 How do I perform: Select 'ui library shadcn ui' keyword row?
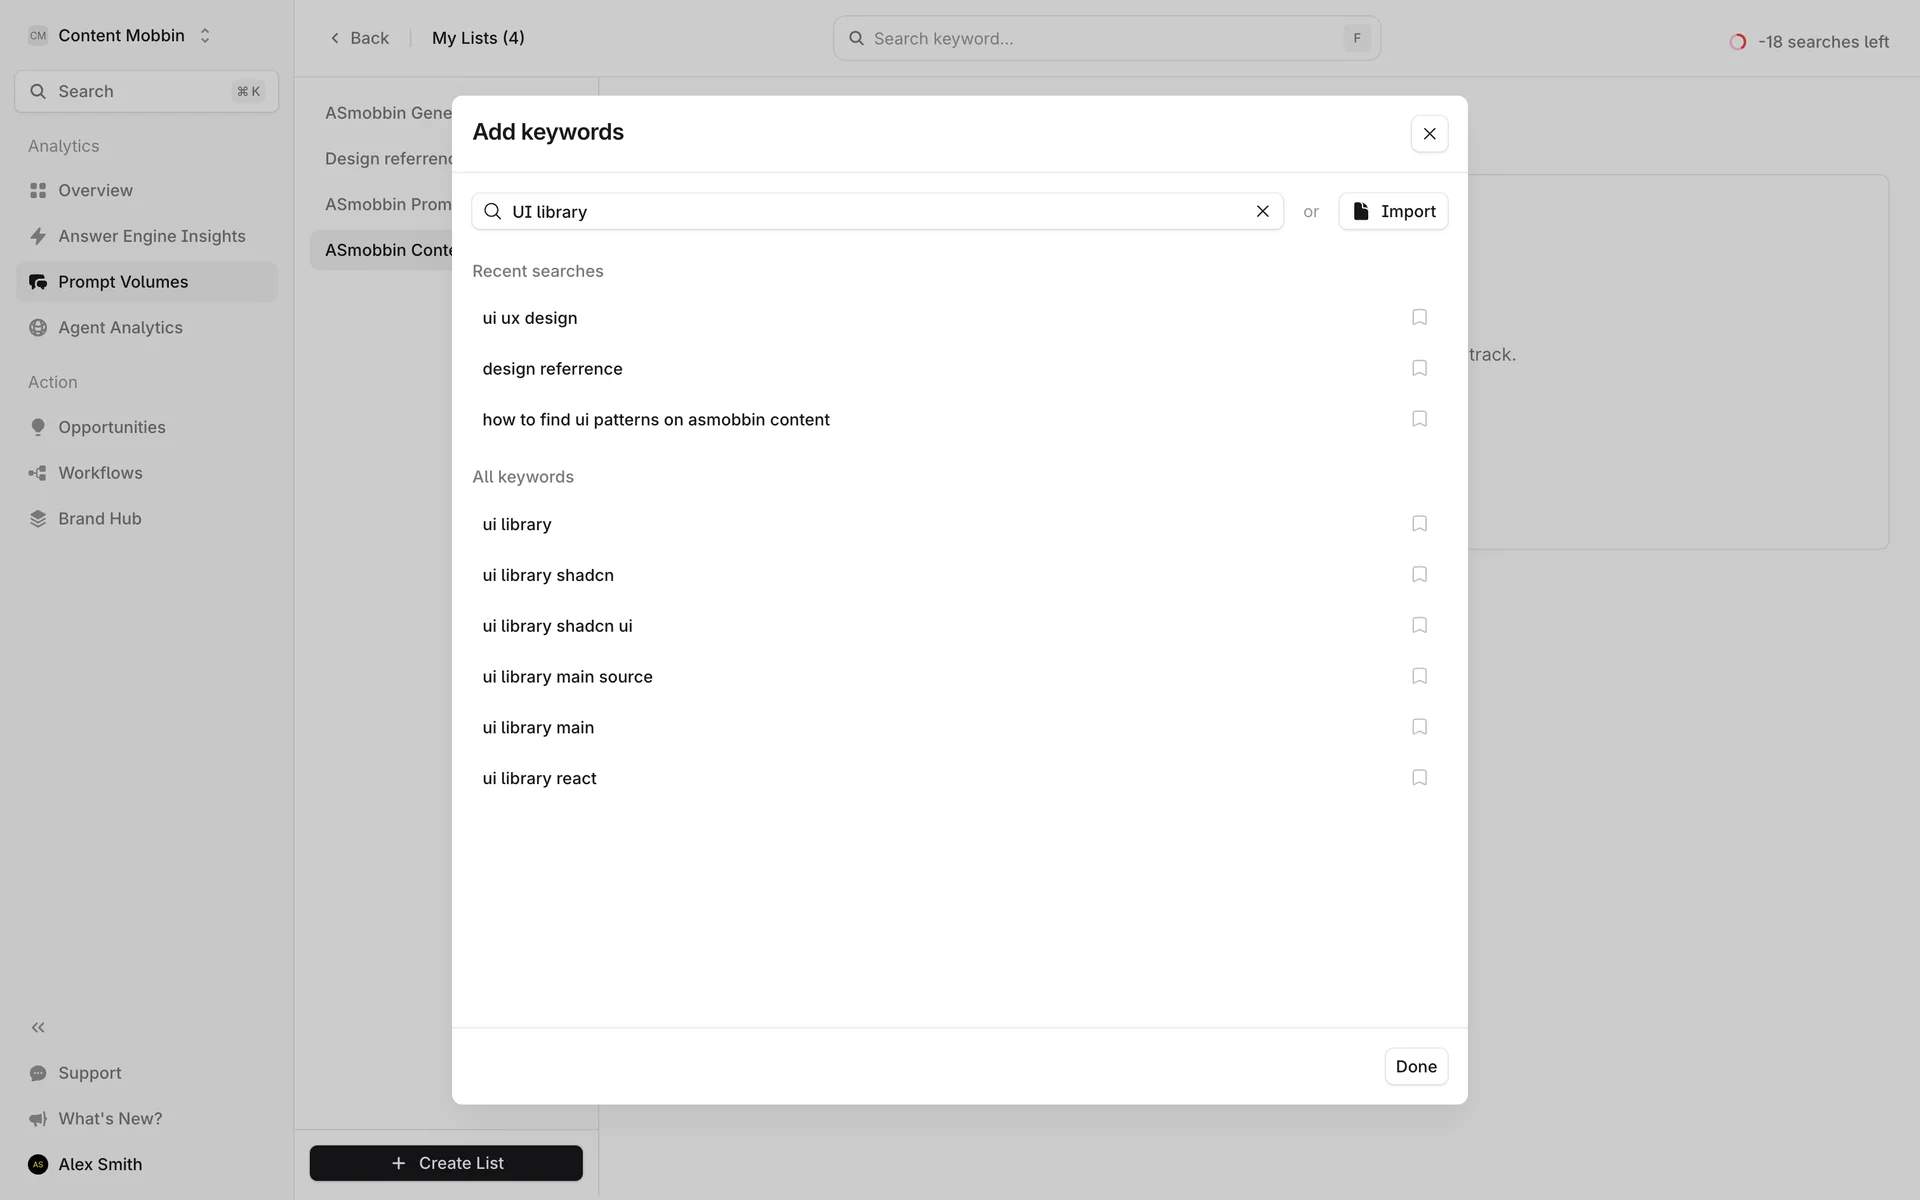[x=557, y=626]
